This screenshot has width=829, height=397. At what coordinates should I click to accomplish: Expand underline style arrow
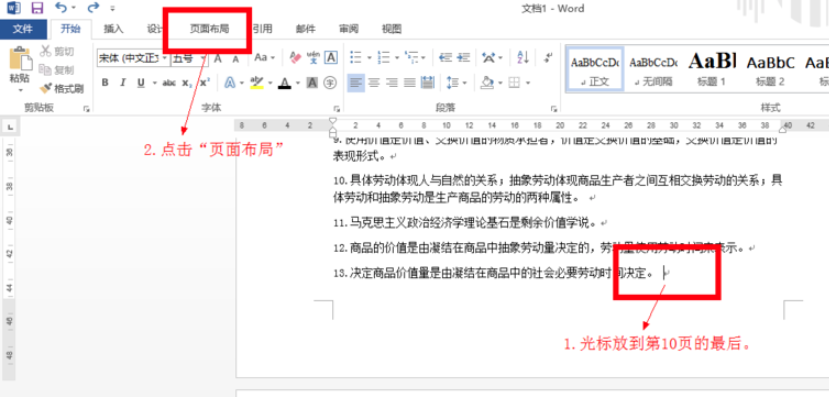pos(154,83)
